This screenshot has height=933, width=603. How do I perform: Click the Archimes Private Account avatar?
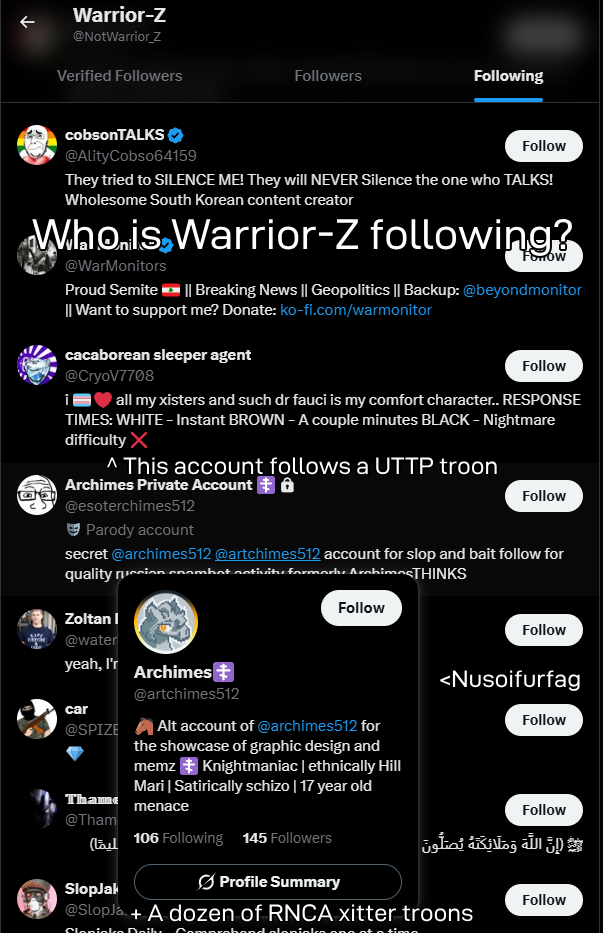coord(37,494)
